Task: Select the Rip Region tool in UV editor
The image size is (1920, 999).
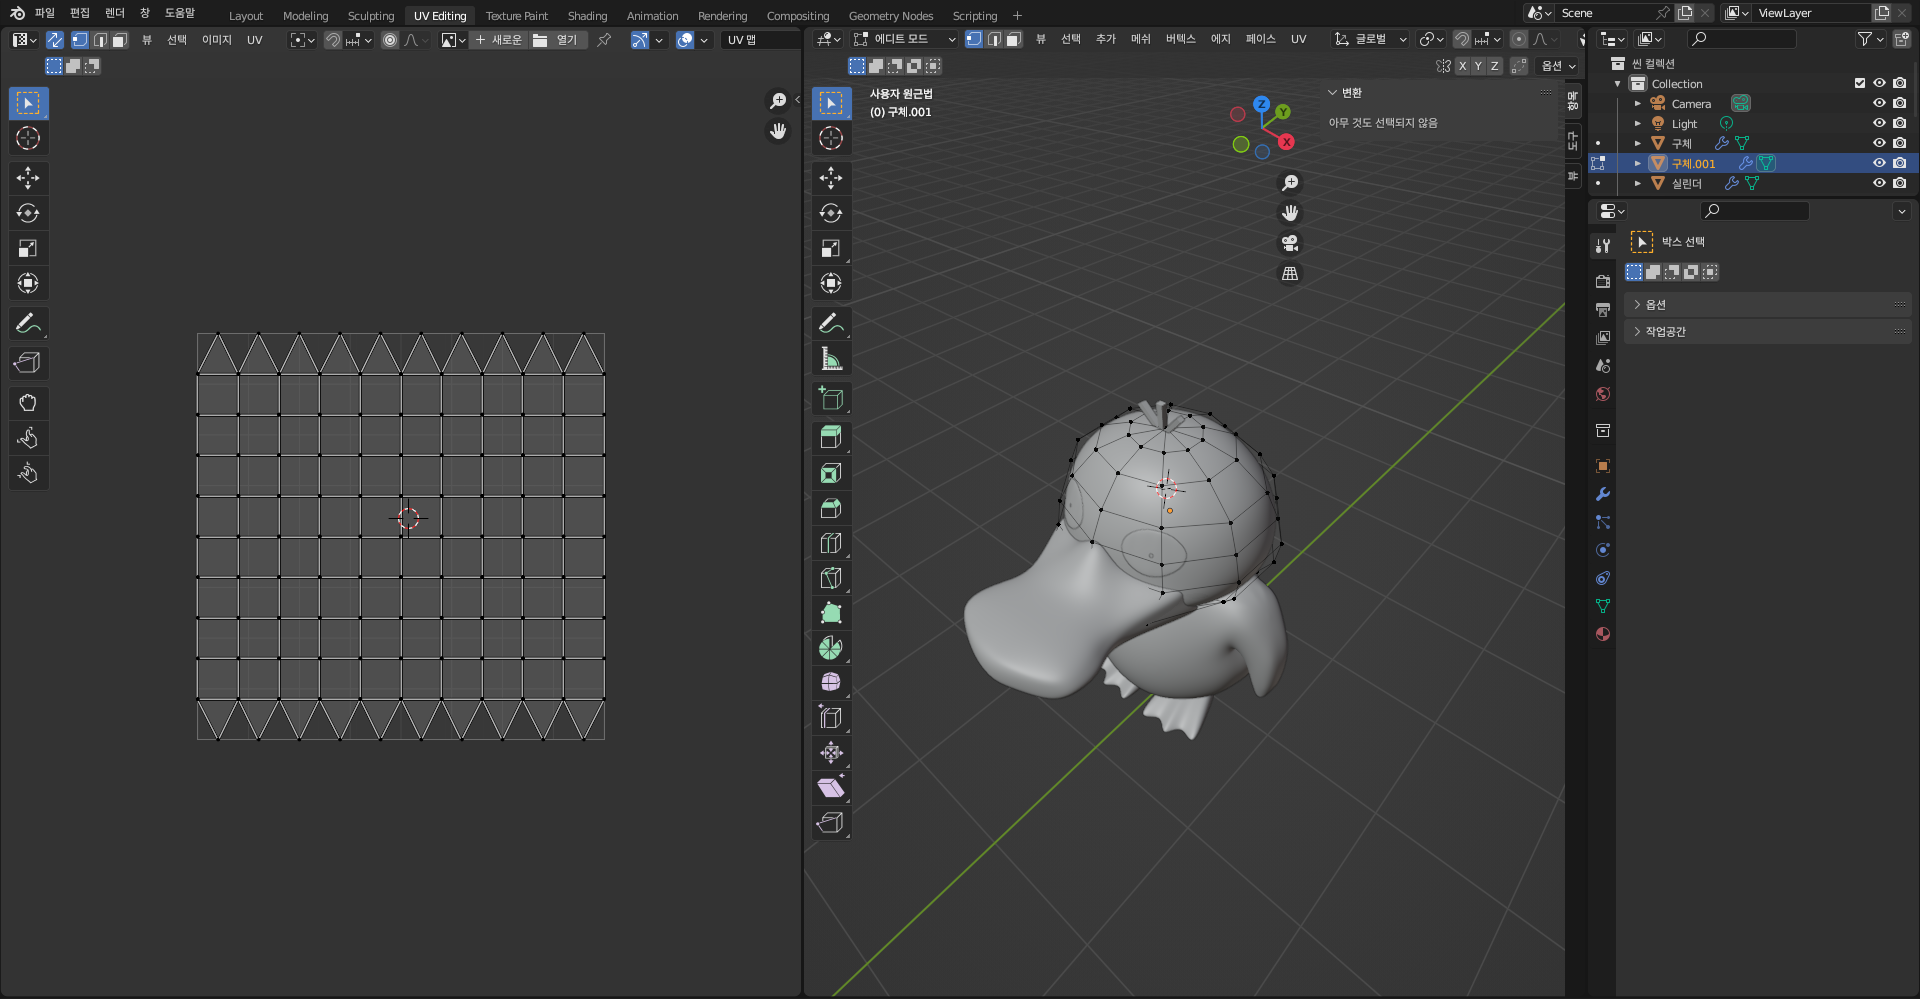Action: (28, 363)
